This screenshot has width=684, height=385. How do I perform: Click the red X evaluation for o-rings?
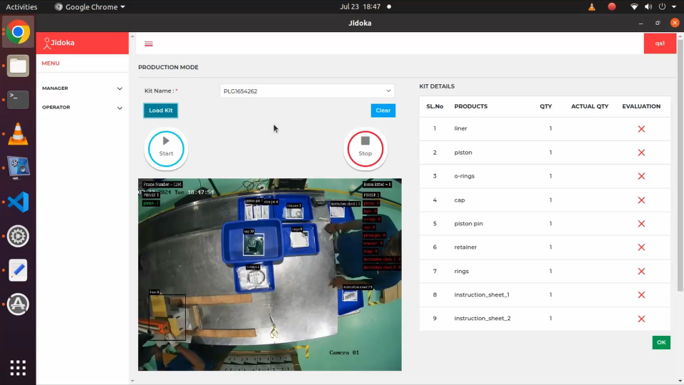pos(641,176)
